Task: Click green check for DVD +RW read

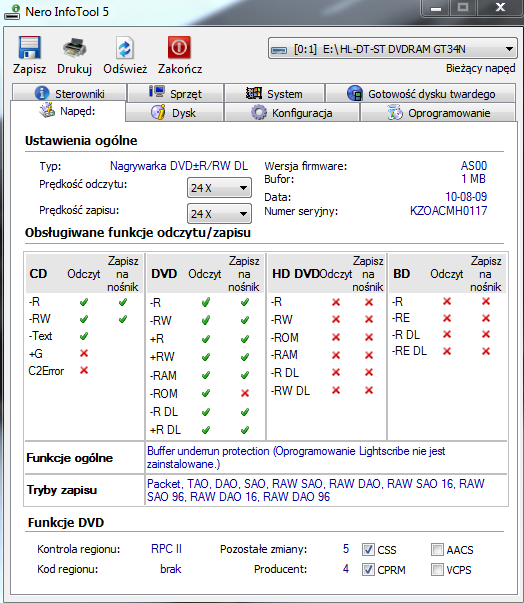Action: click(206, 357)
